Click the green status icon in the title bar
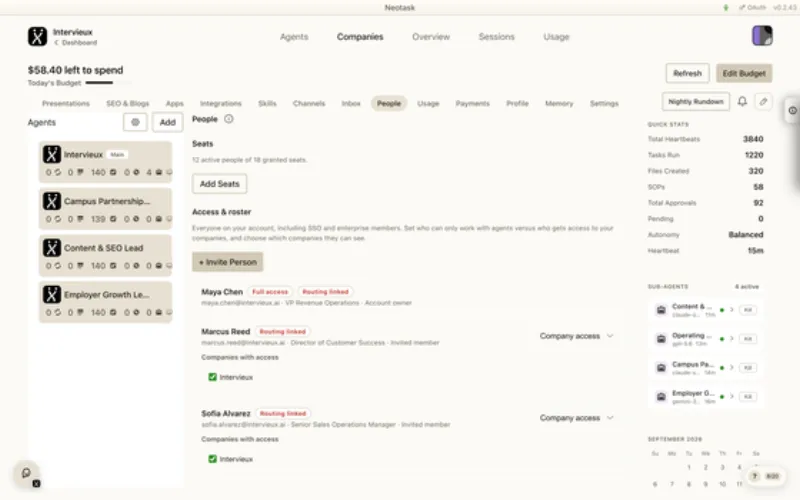Image resolution: width=800 pixels, height=500 pixels. point(726,8)
